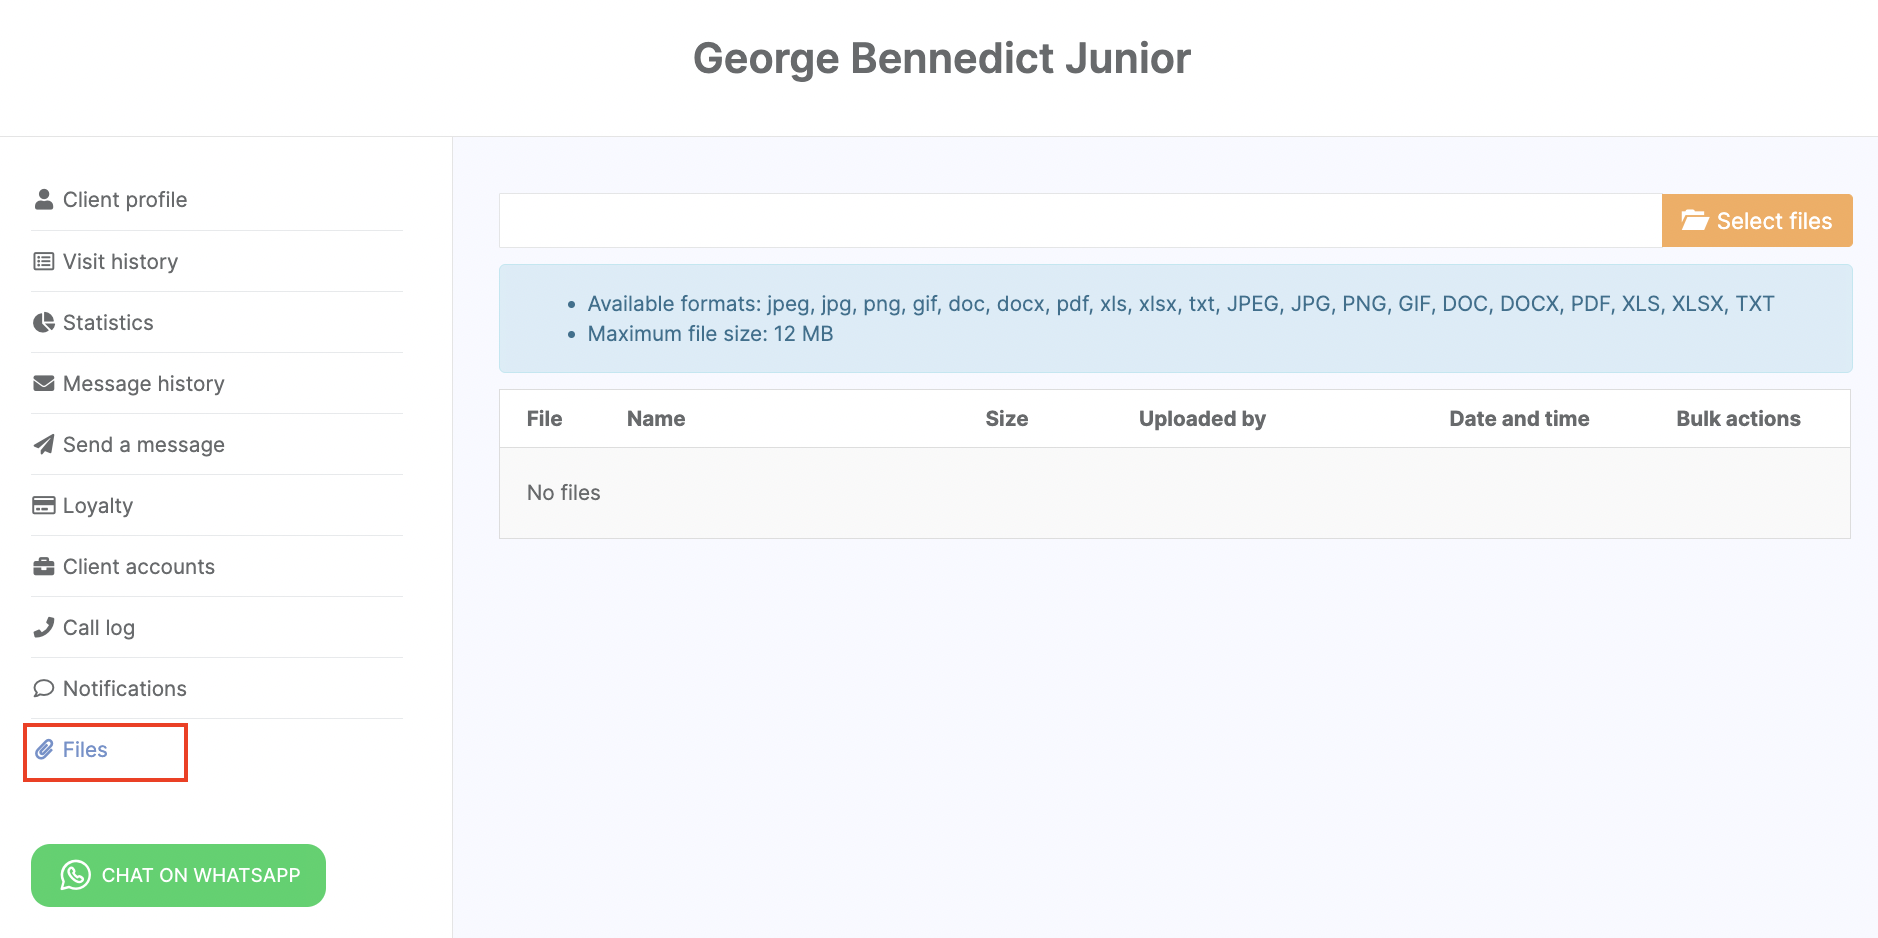Viewport: 1878px width, 938px height.
Task: Click the Client profile person icon
Action: click(44, 200)
